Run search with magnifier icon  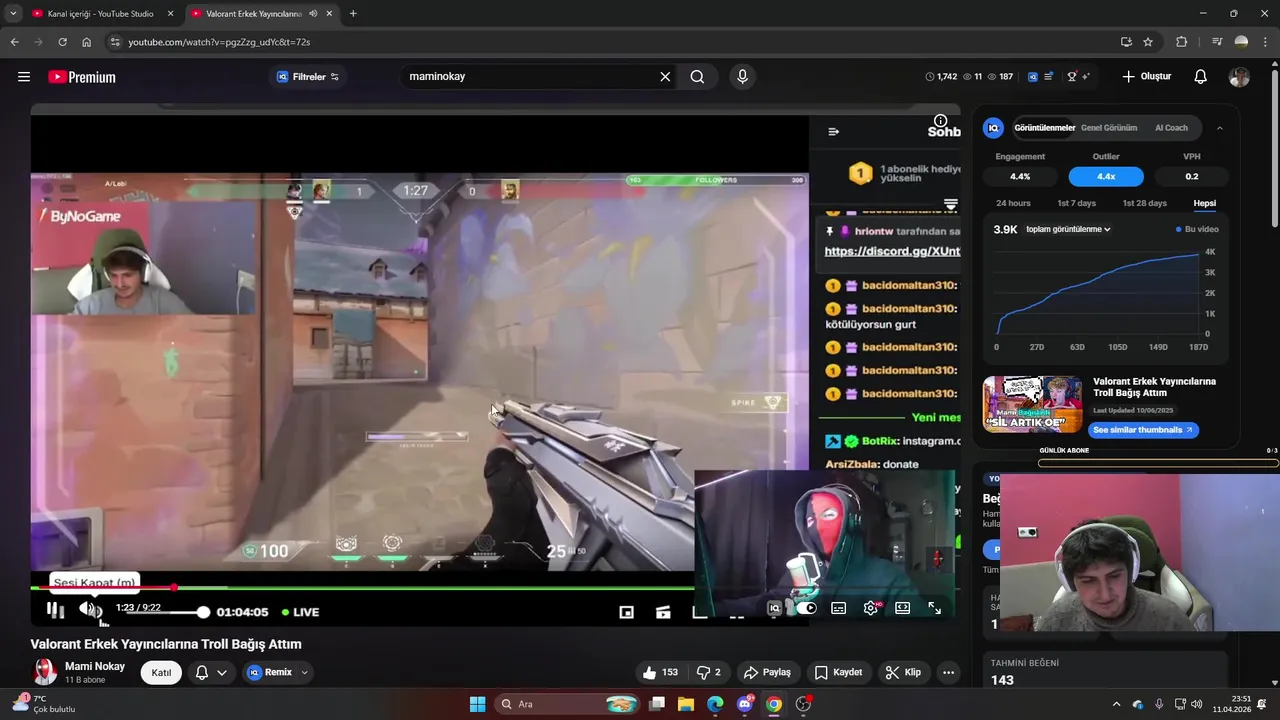697,76
